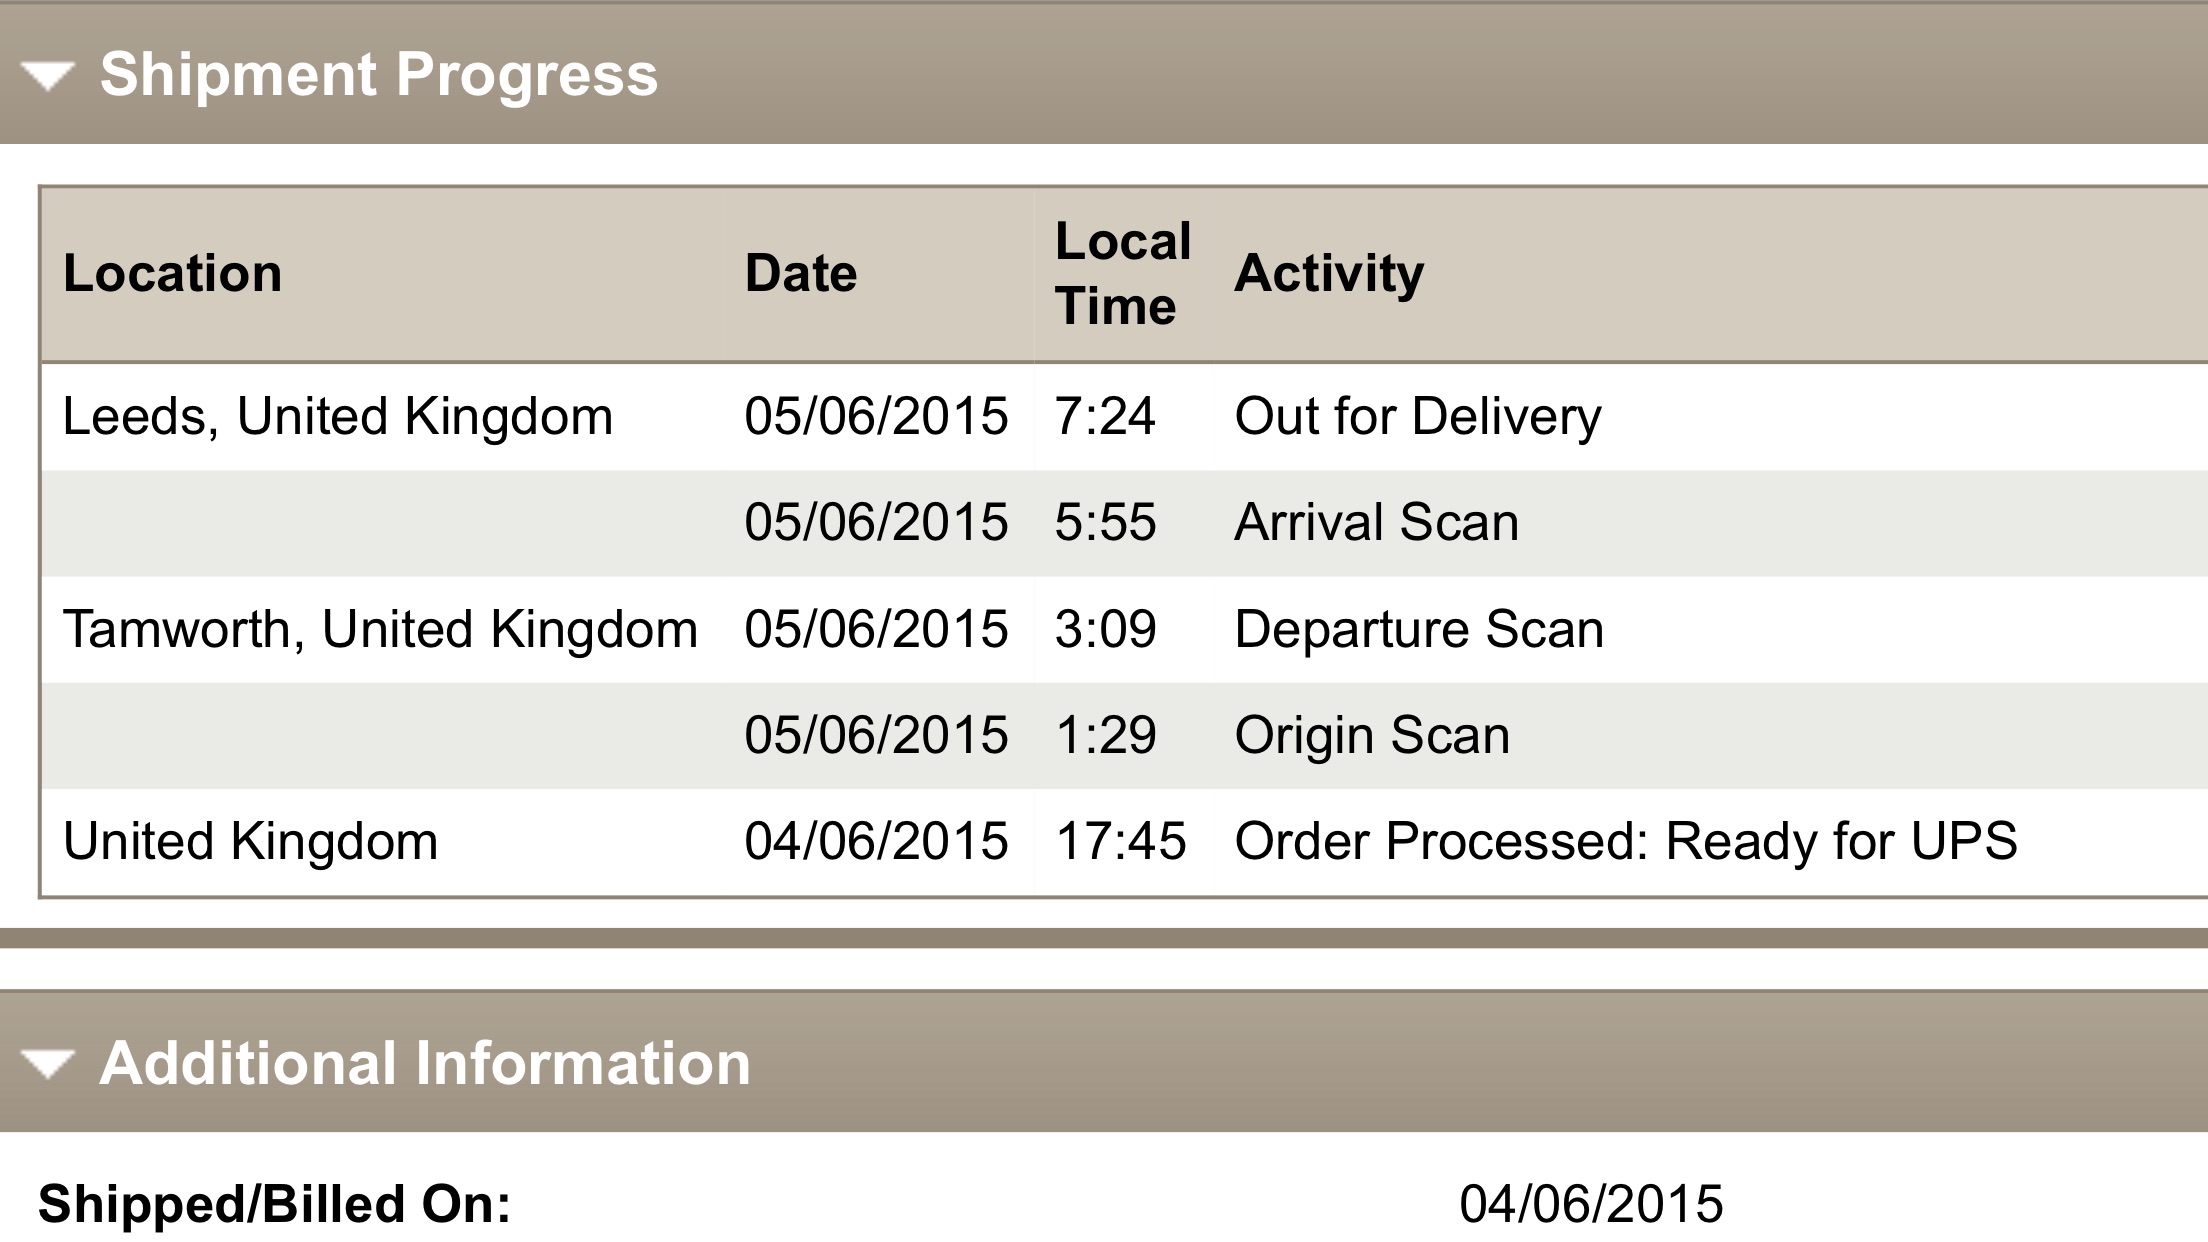The width and height of the screenshot is (2208, 1242).
Task: Collapse the Shipment Progress triangle
Action: click(x=48, y=76)
